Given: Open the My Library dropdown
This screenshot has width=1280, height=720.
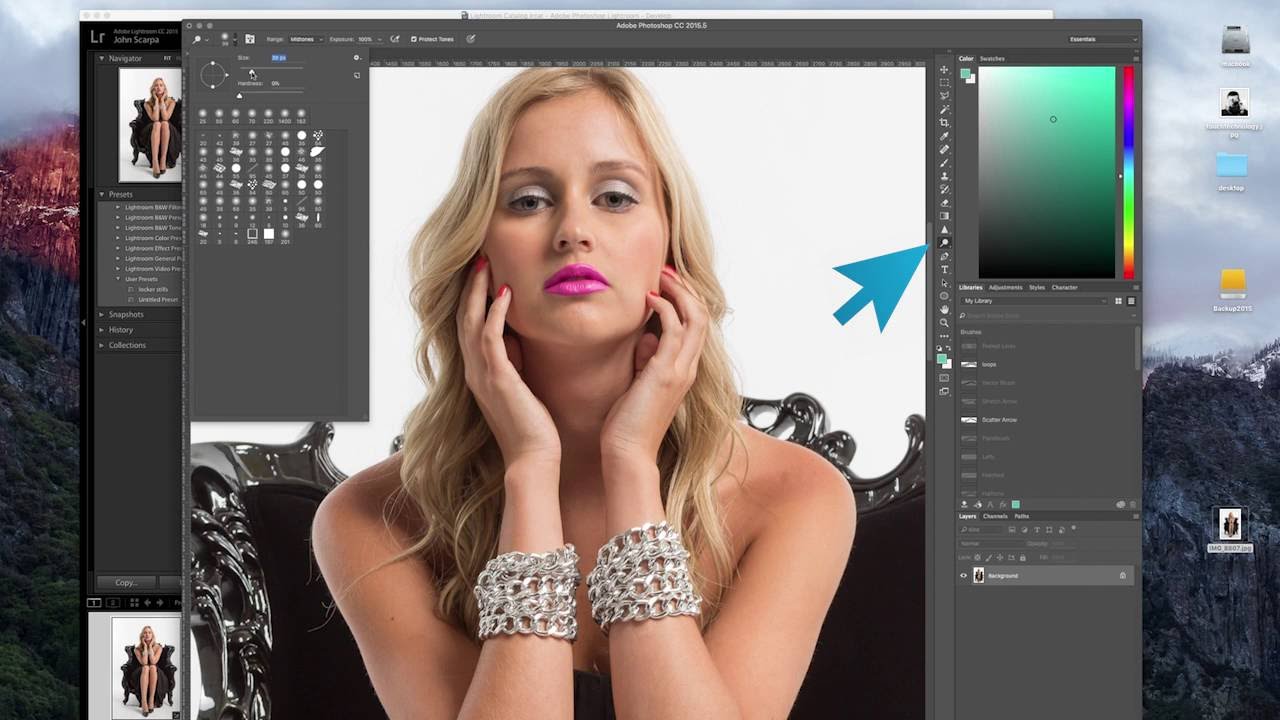Looking at the screenshot, I should pyautogui.click(x=1034, y=301).
